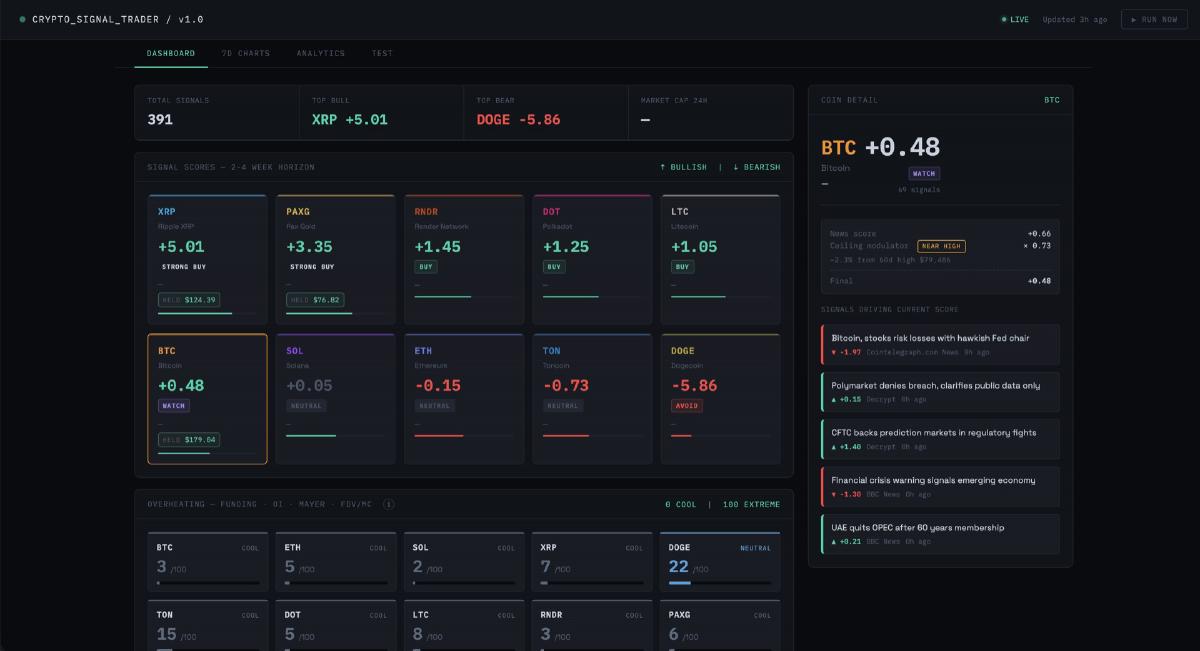Click the HELD $124.39 badge on XRP
The height and width of the screenshot is (651, 1200).
tap(188, 300)
